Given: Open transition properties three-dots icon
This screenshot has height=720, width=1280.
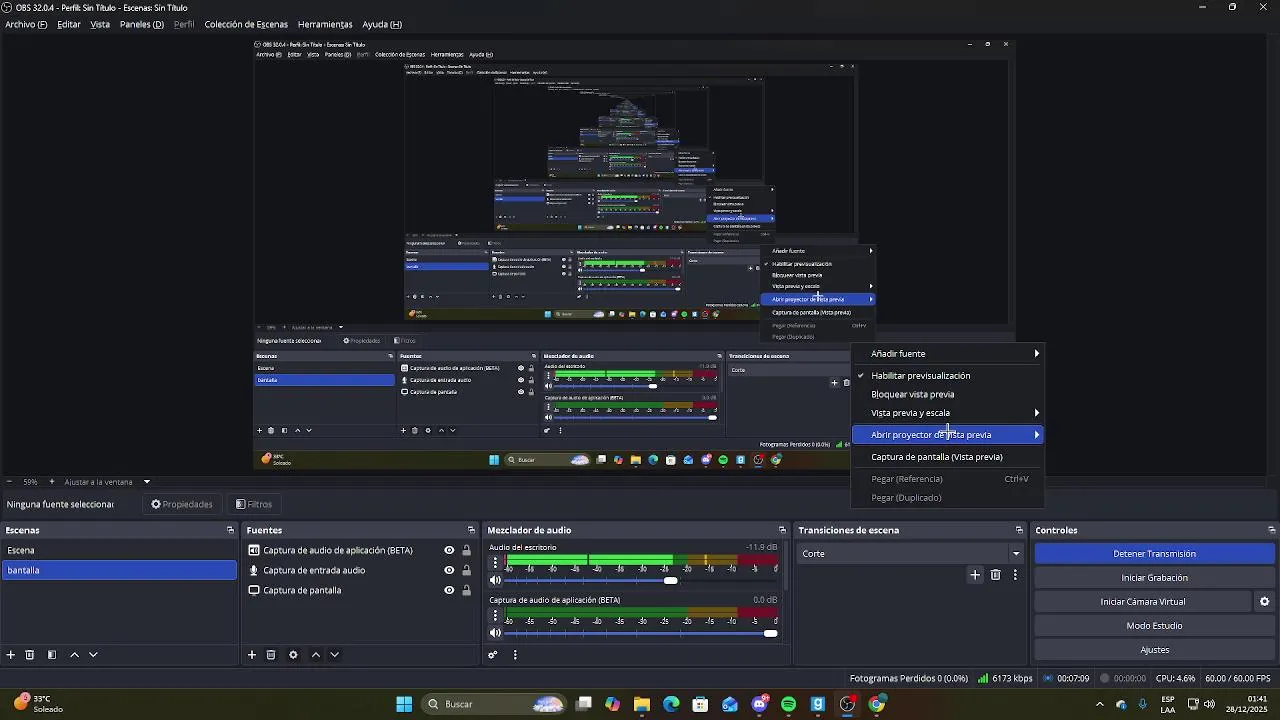Looking at the screenshot, I should (1015, 575).
